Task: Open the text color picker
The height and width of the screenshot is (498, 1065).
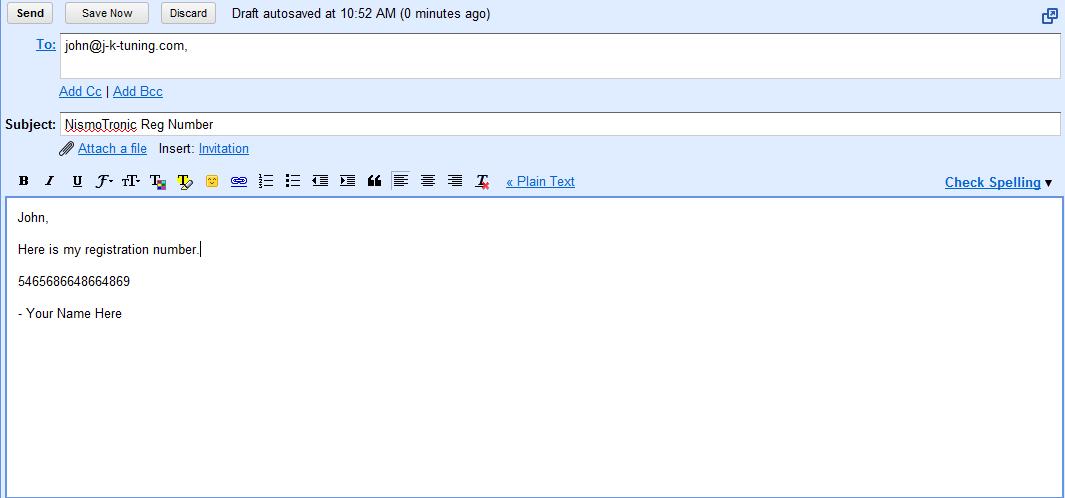Action: coord(158,181)
